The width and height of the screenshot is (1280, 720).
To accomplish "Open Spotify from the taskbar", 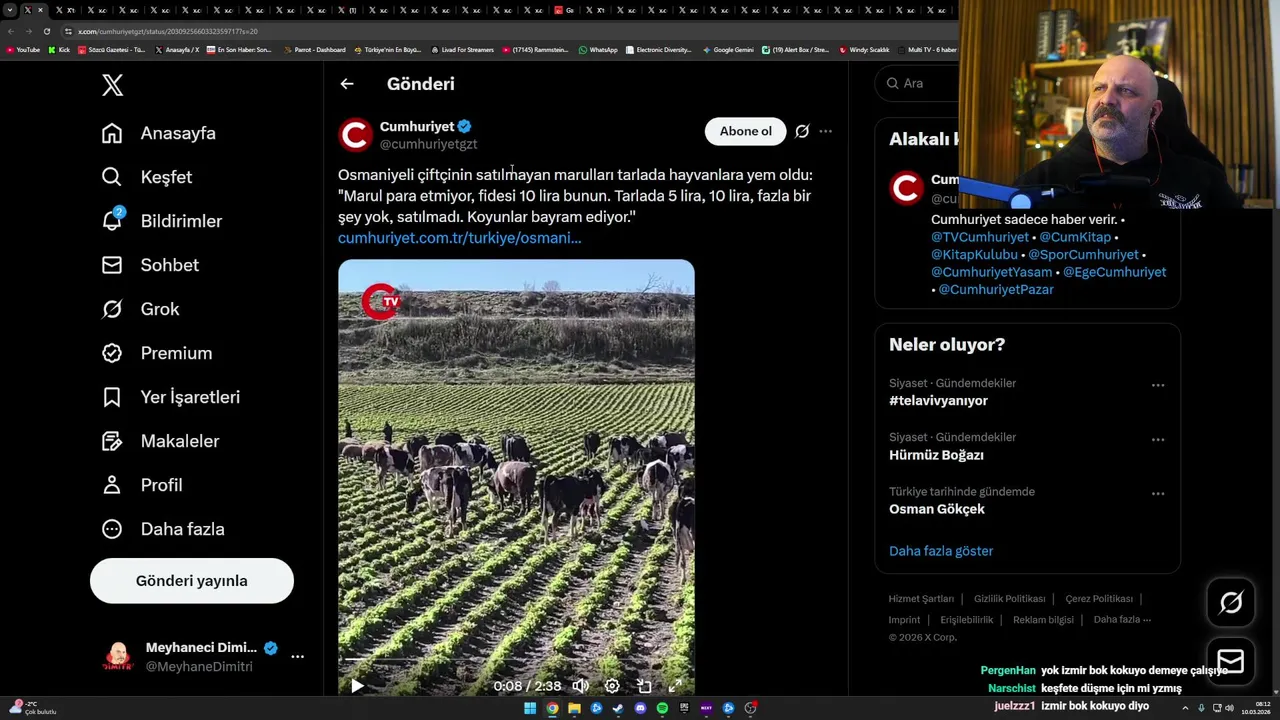I will point(662,708).
